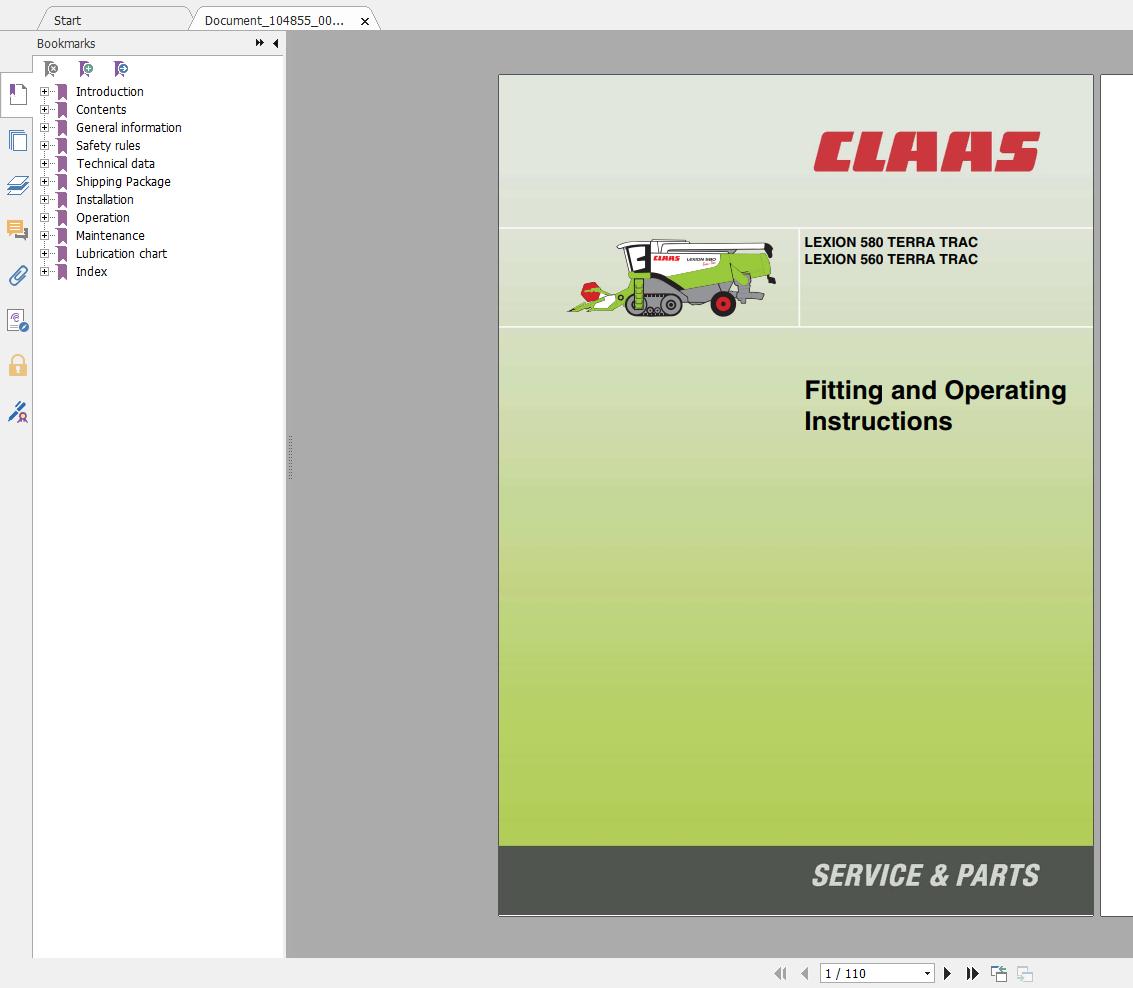Image resolution: width=1133 pixels, height=988 pixels.
Task: Expand the Maintenance bookmark tree node
Action: coord(45,235)
